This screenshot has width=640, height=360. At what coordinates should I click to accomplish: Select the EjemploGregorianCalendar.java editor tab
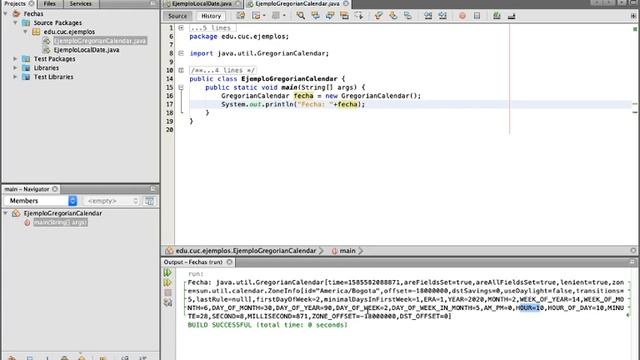pyautogui.click(x=298, y=4)
